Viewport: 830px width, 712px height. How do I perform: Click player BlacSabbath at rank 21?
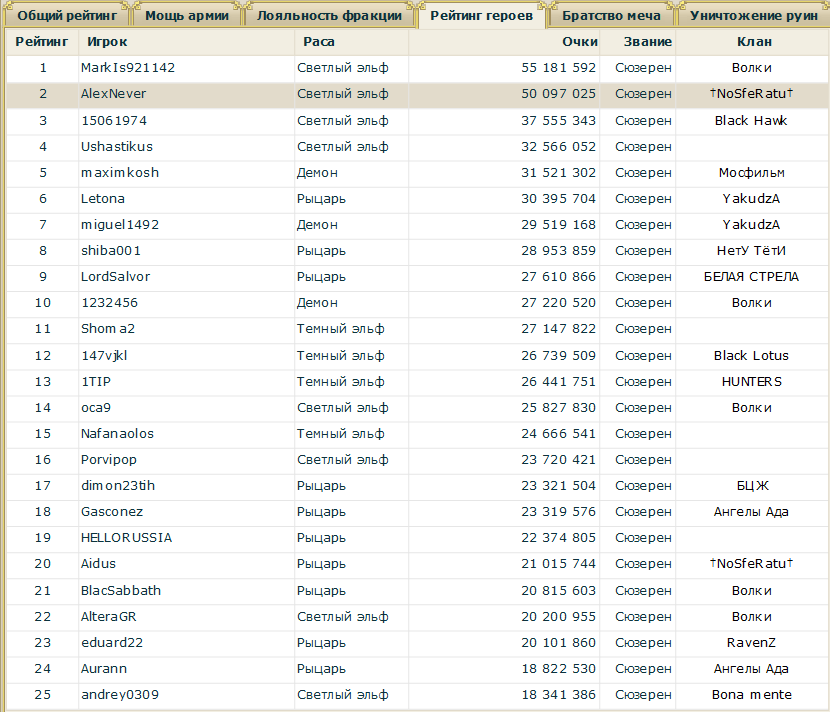[x=121, y=590]
